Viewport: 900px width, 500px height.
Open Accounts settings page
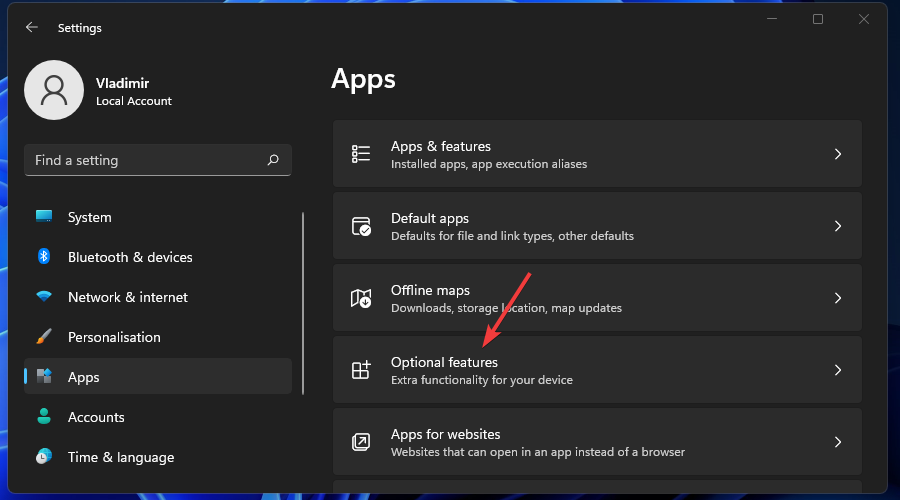[x=96, y=417]
